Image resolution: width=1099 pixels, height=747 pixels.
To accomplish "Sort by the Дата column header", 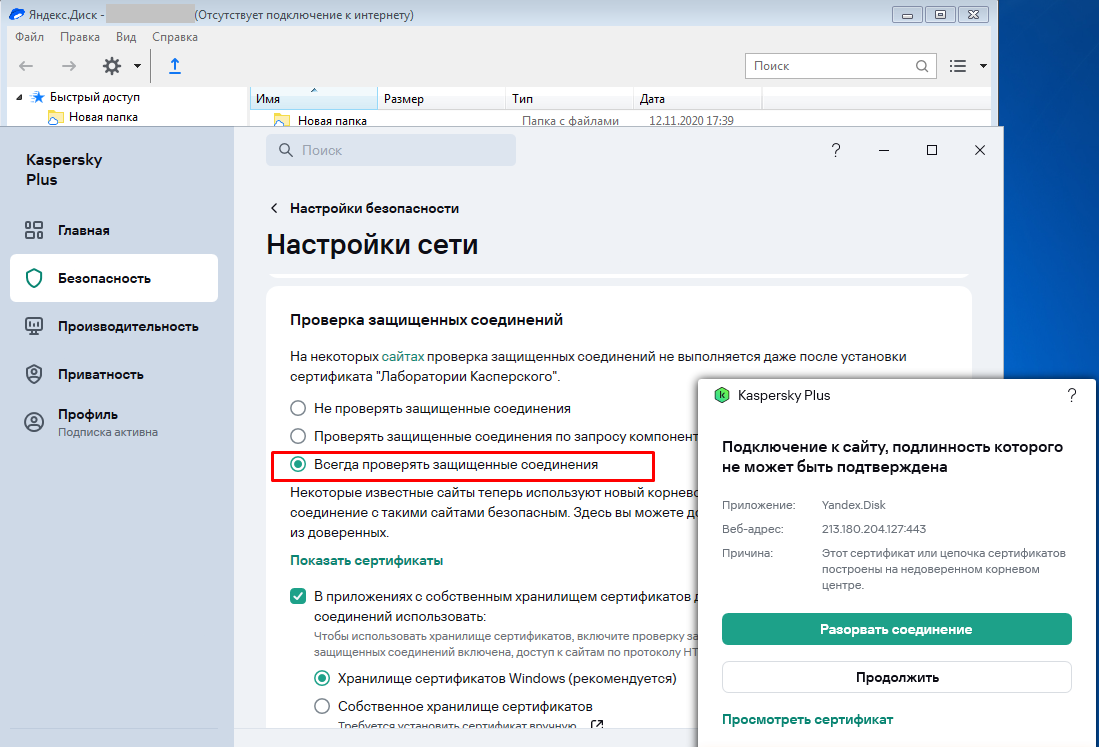I will coord(697,99).
